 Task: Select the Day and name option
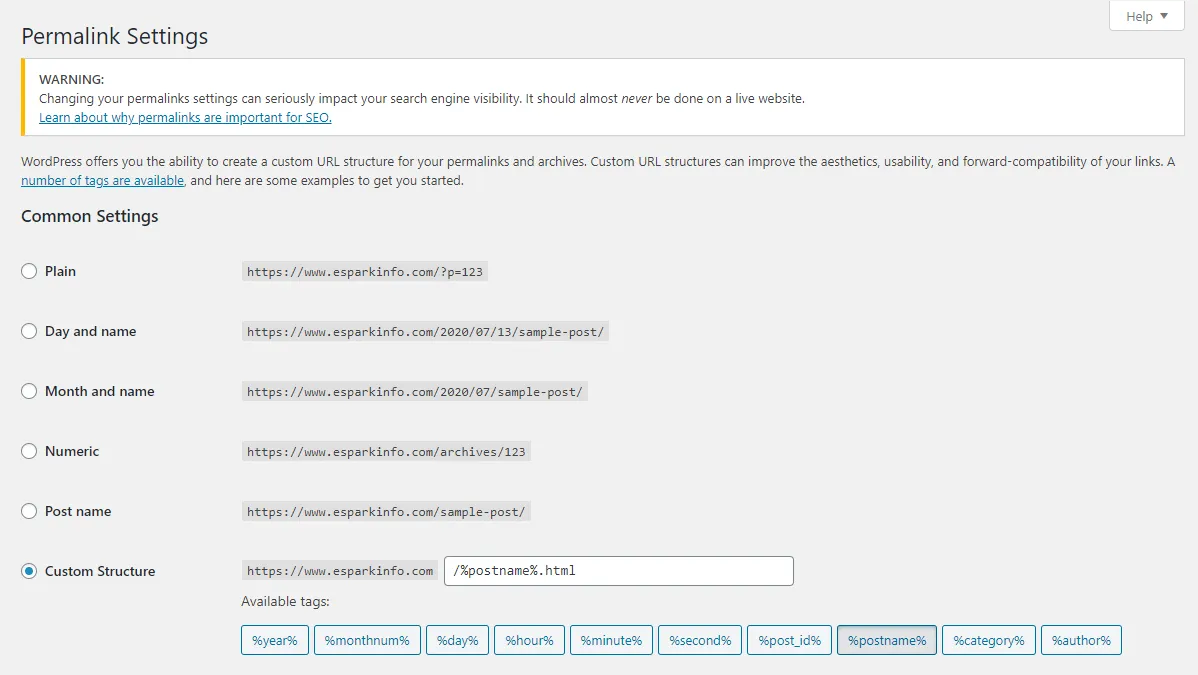pos(30,331)
